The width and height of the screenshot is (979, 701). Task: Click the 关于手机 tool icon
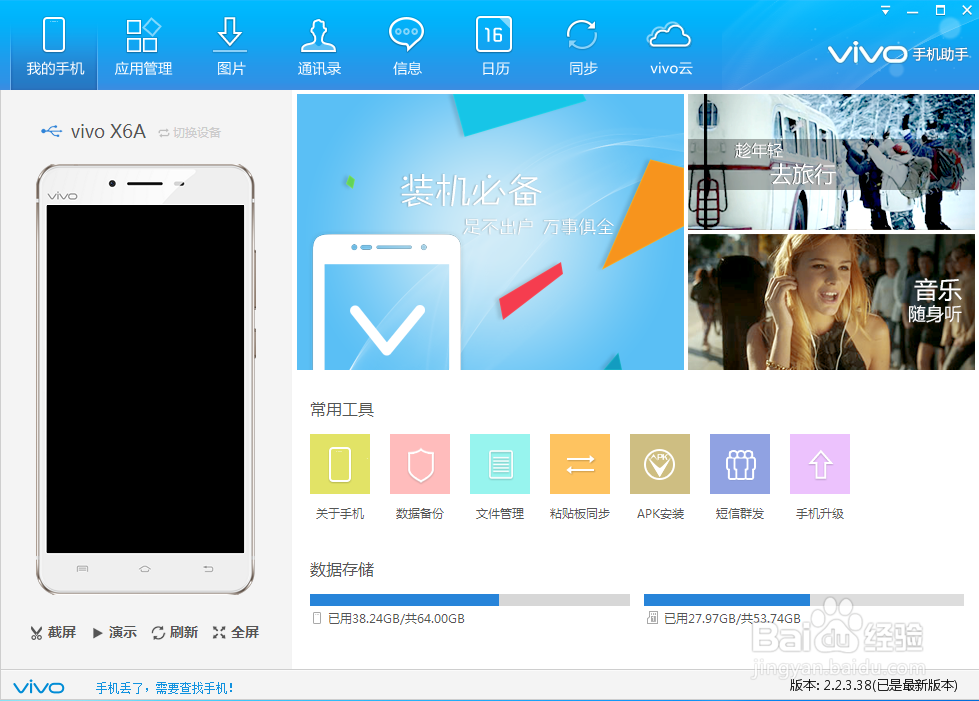click(x=340, y=464)
